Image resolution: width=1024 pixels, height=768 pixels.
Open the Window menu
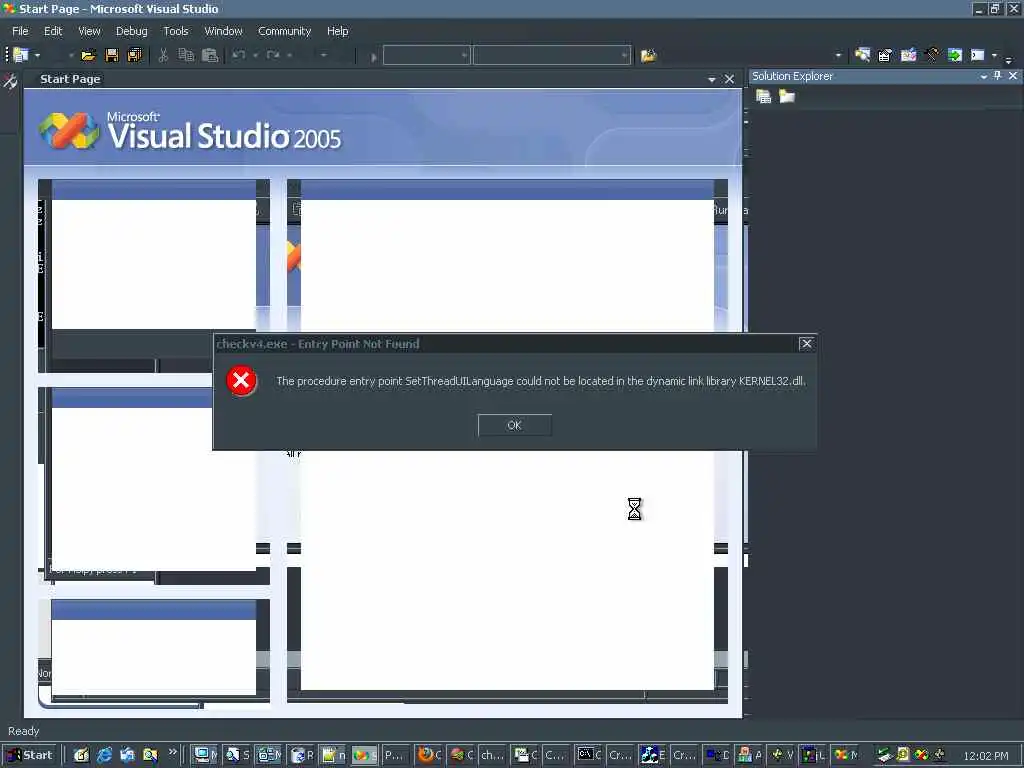[223, 31]
